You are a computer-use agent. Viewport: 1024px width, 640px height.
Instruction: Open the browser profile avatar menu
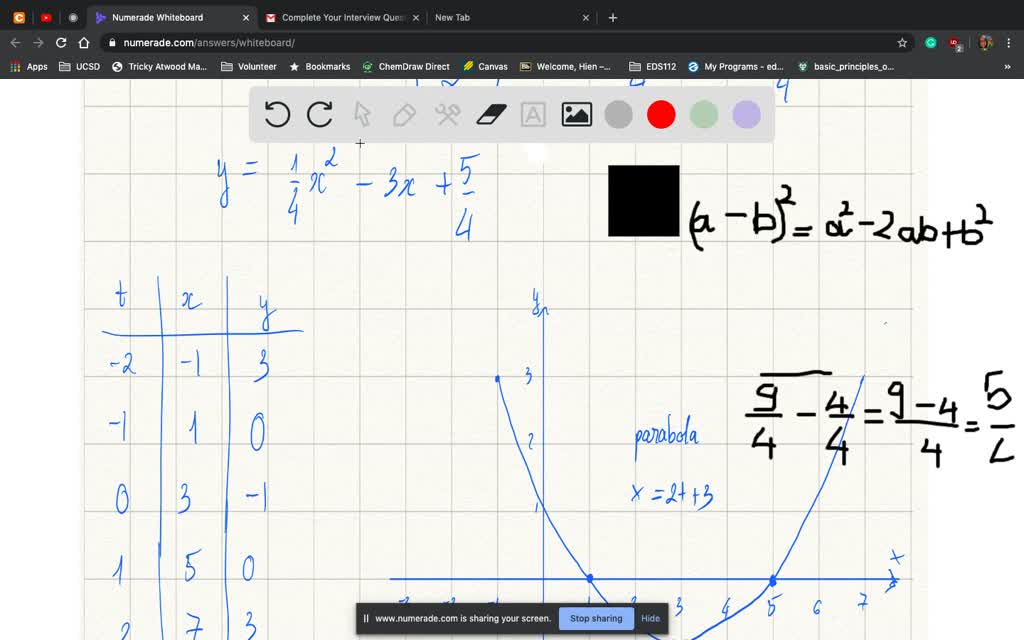pyautogui.click(x=985, y=43)
